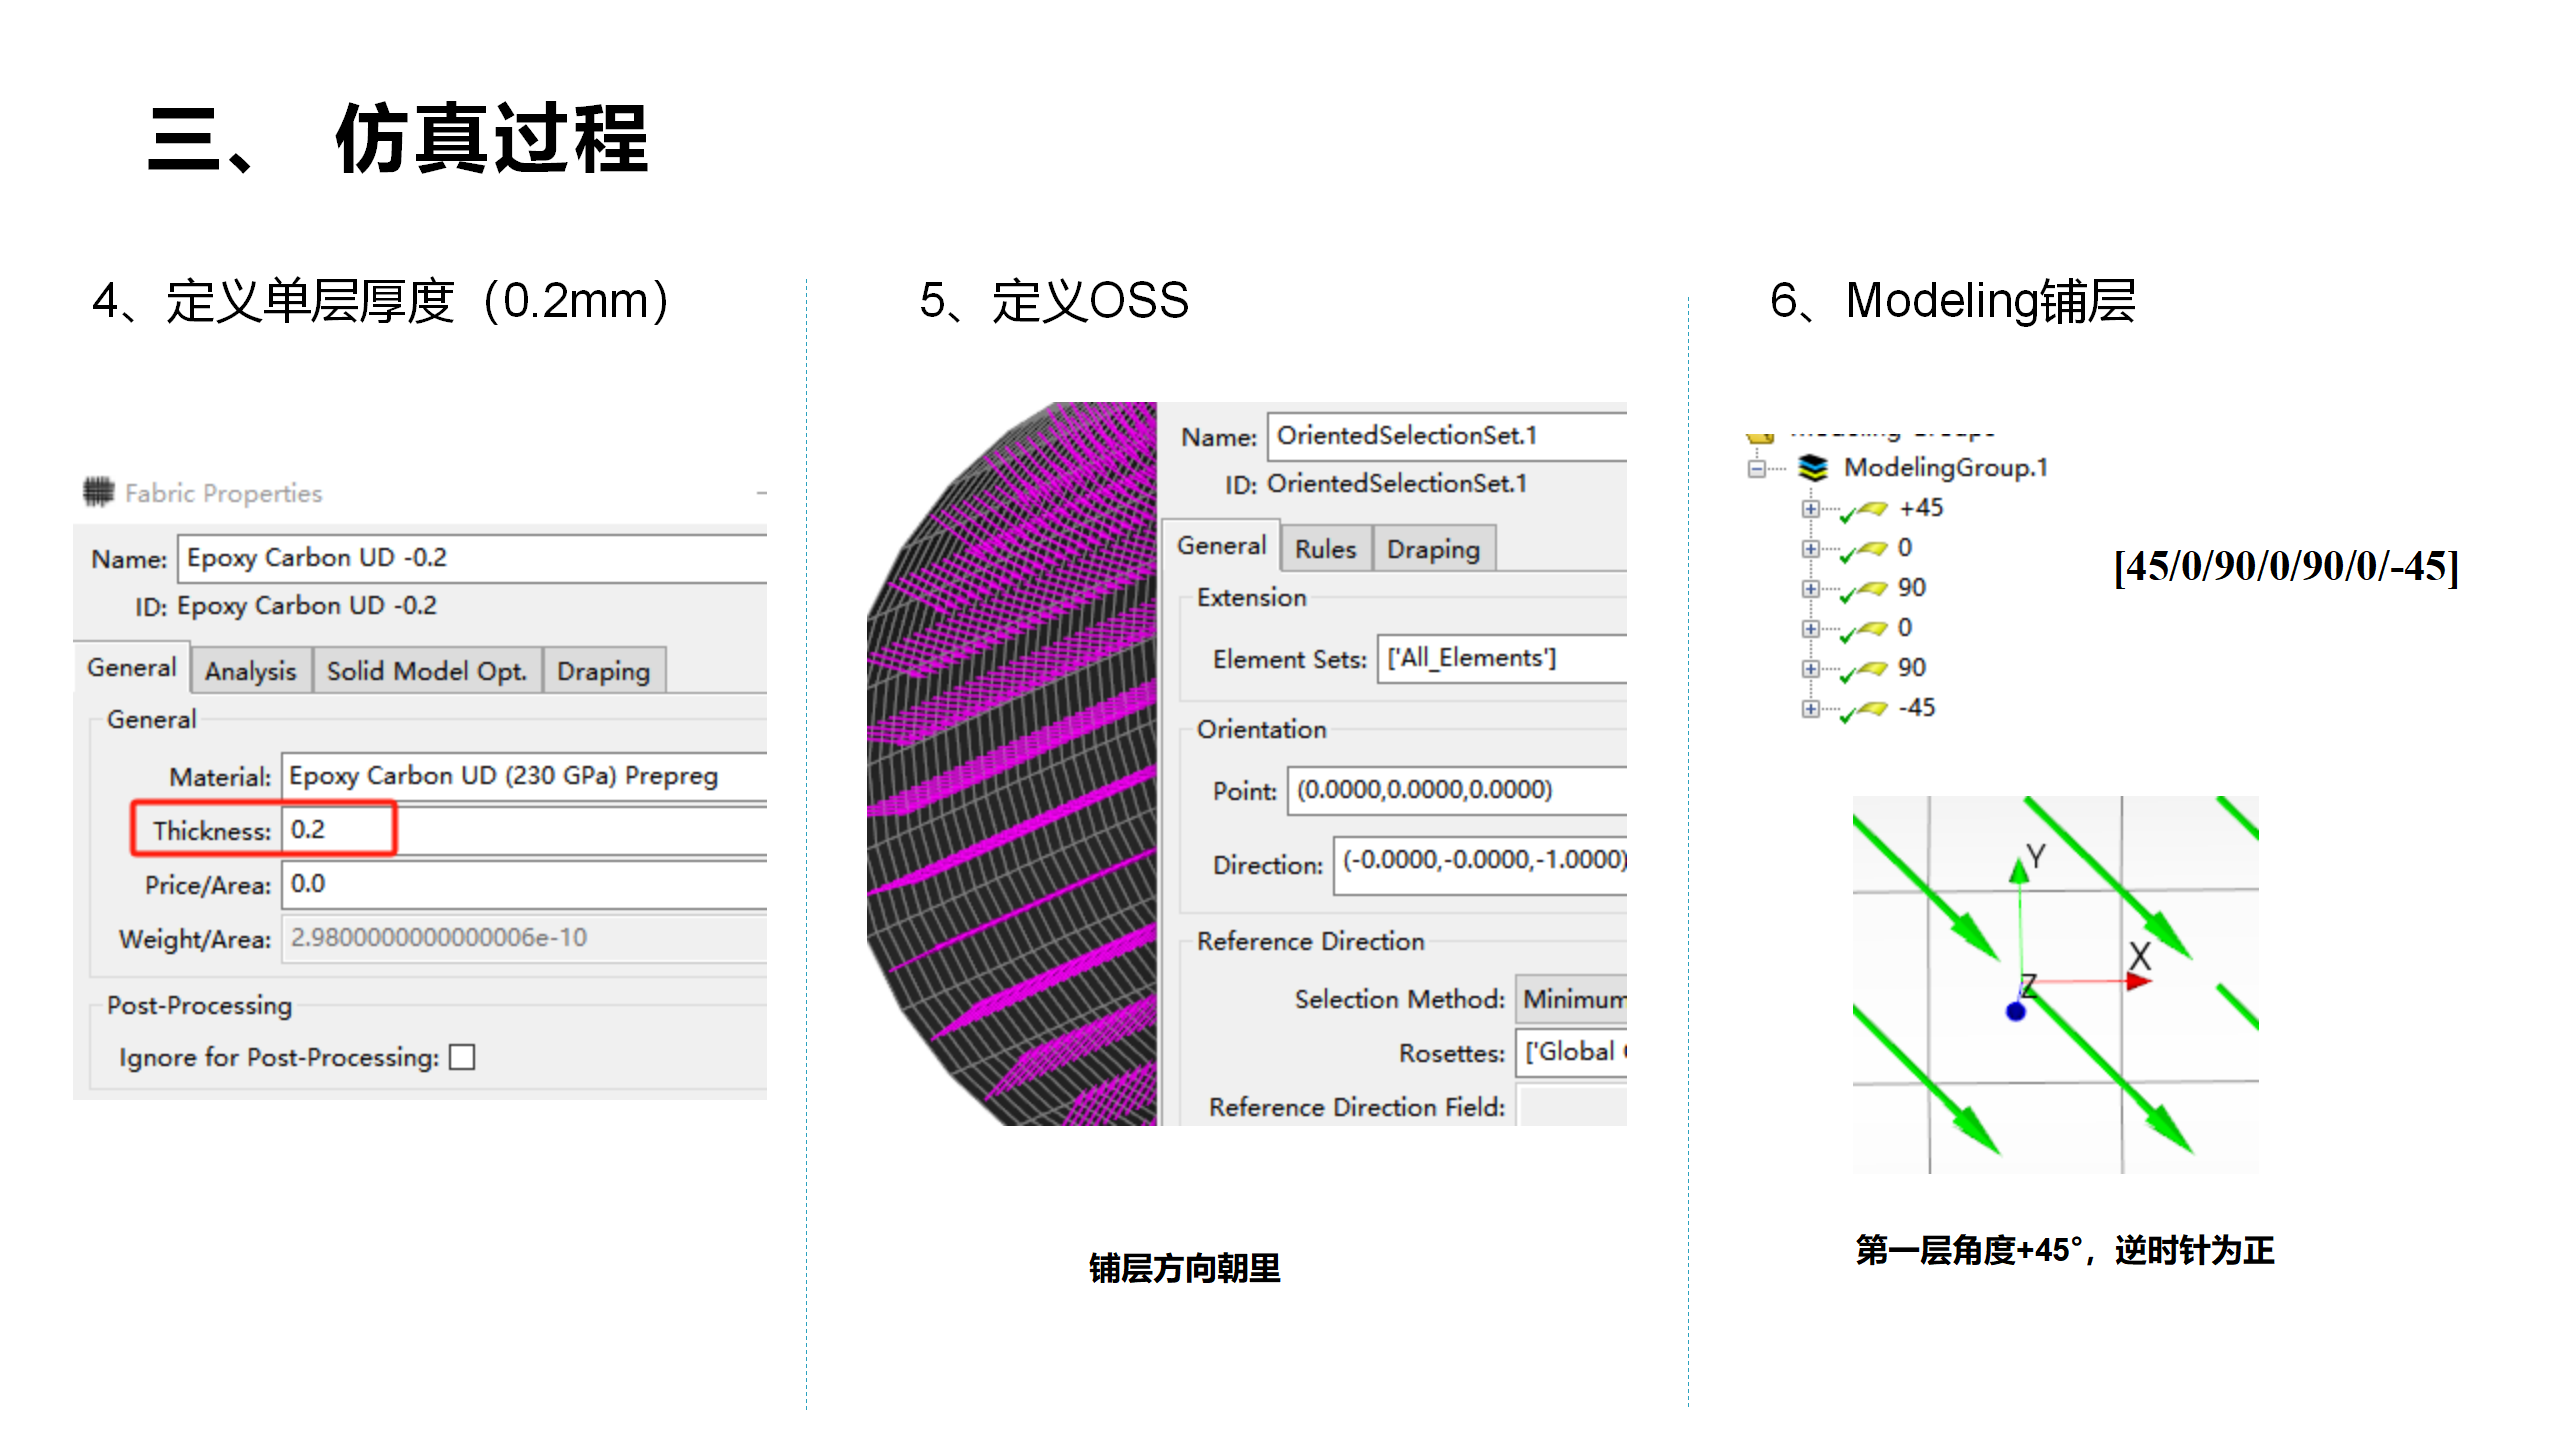
Task: Click the Price/Area field showing 0.0
Action: tap(524, 884)
